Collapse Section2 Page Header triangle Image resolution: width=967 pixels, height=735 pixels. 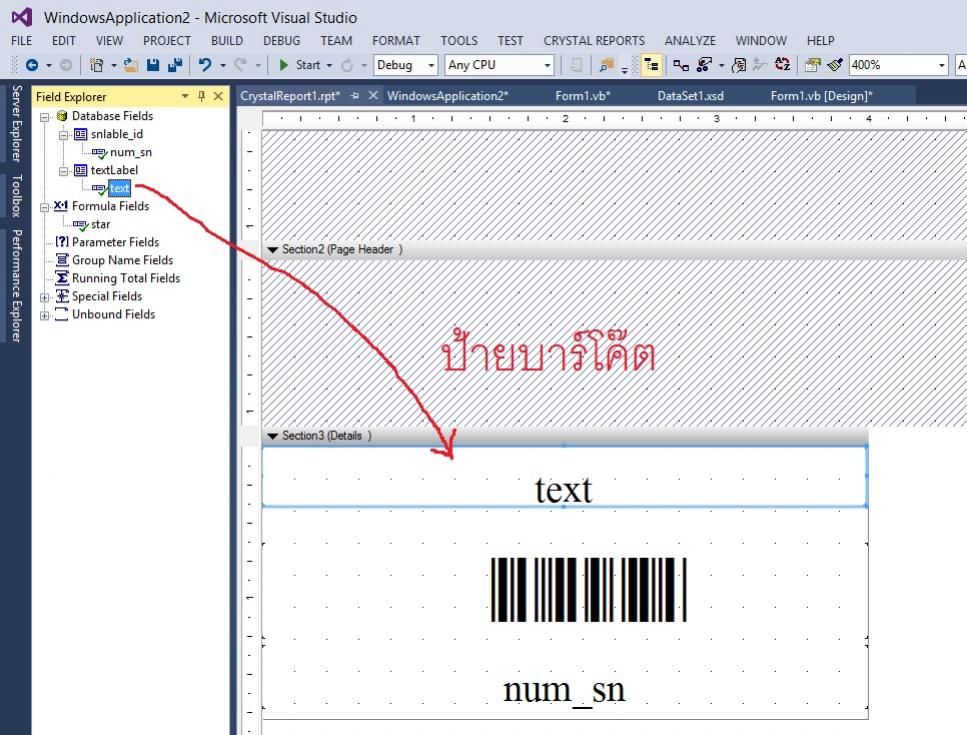coord(273,250)
